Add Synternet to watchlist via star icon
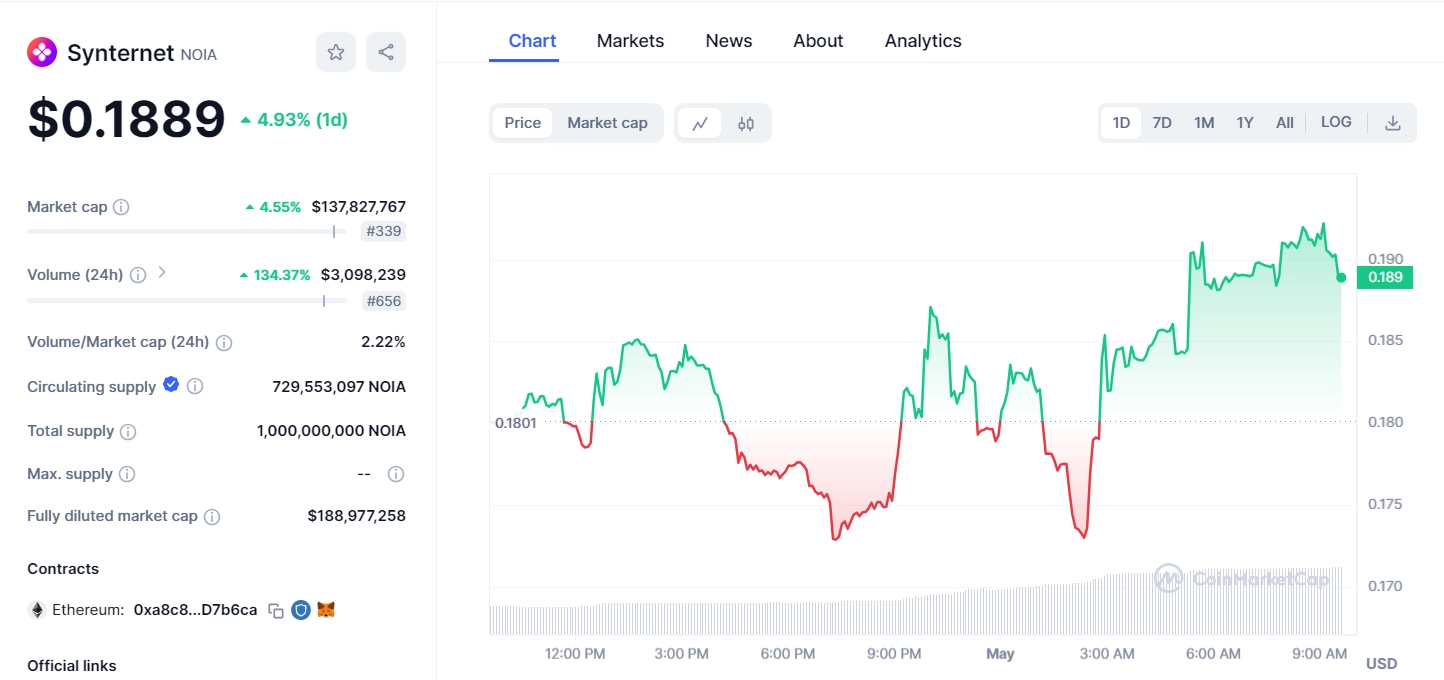1444x680 pixels. click(336, 52)
